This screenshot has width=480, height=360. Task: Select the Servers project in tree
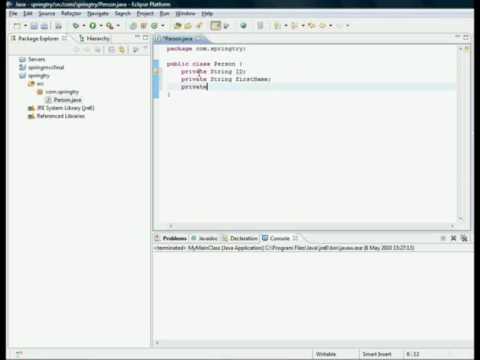click(x=33, y=59)
